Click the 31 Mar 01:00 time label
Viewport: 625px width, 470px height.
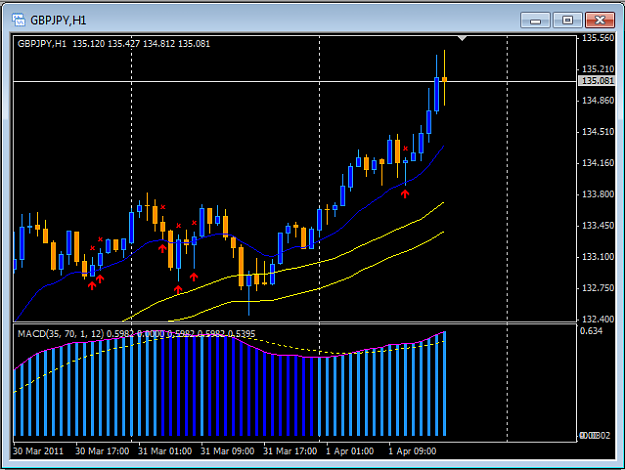tap(165, 451)
